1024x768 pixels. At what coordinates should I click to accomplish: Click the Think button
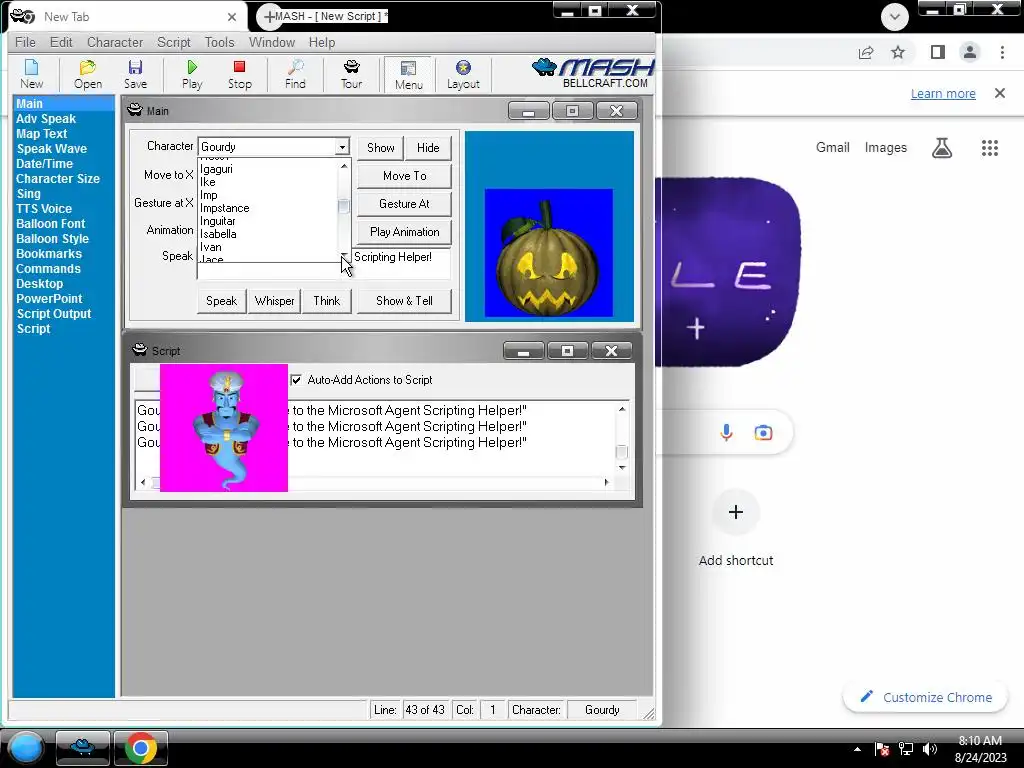click(327, 301)
